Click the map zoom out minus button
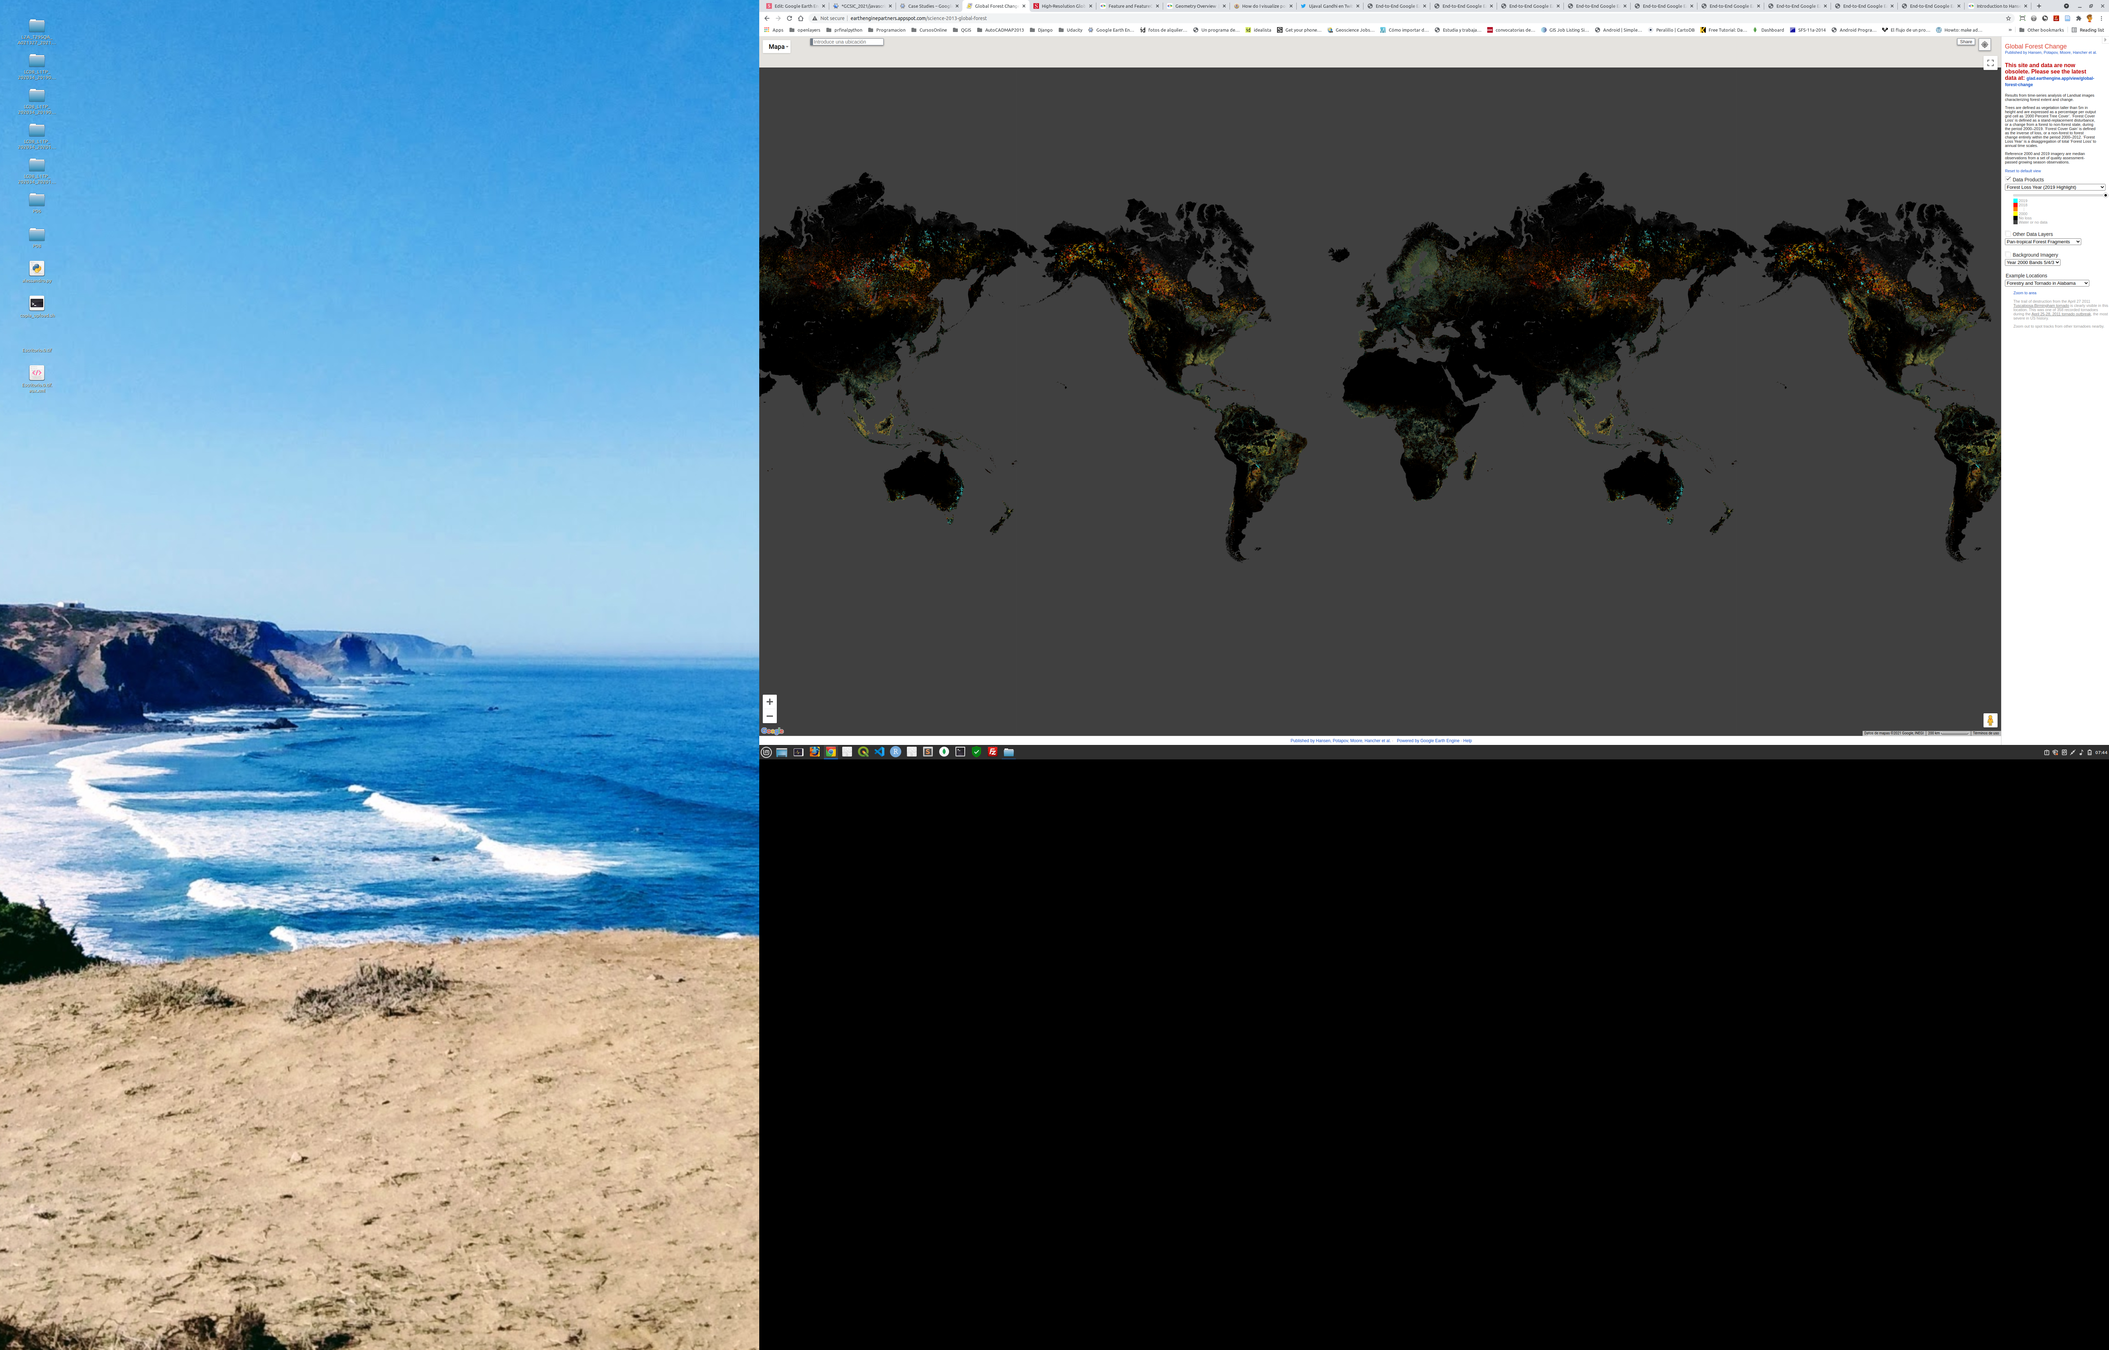Screen dimensions: 2109x1350 [x=769, y=716]
